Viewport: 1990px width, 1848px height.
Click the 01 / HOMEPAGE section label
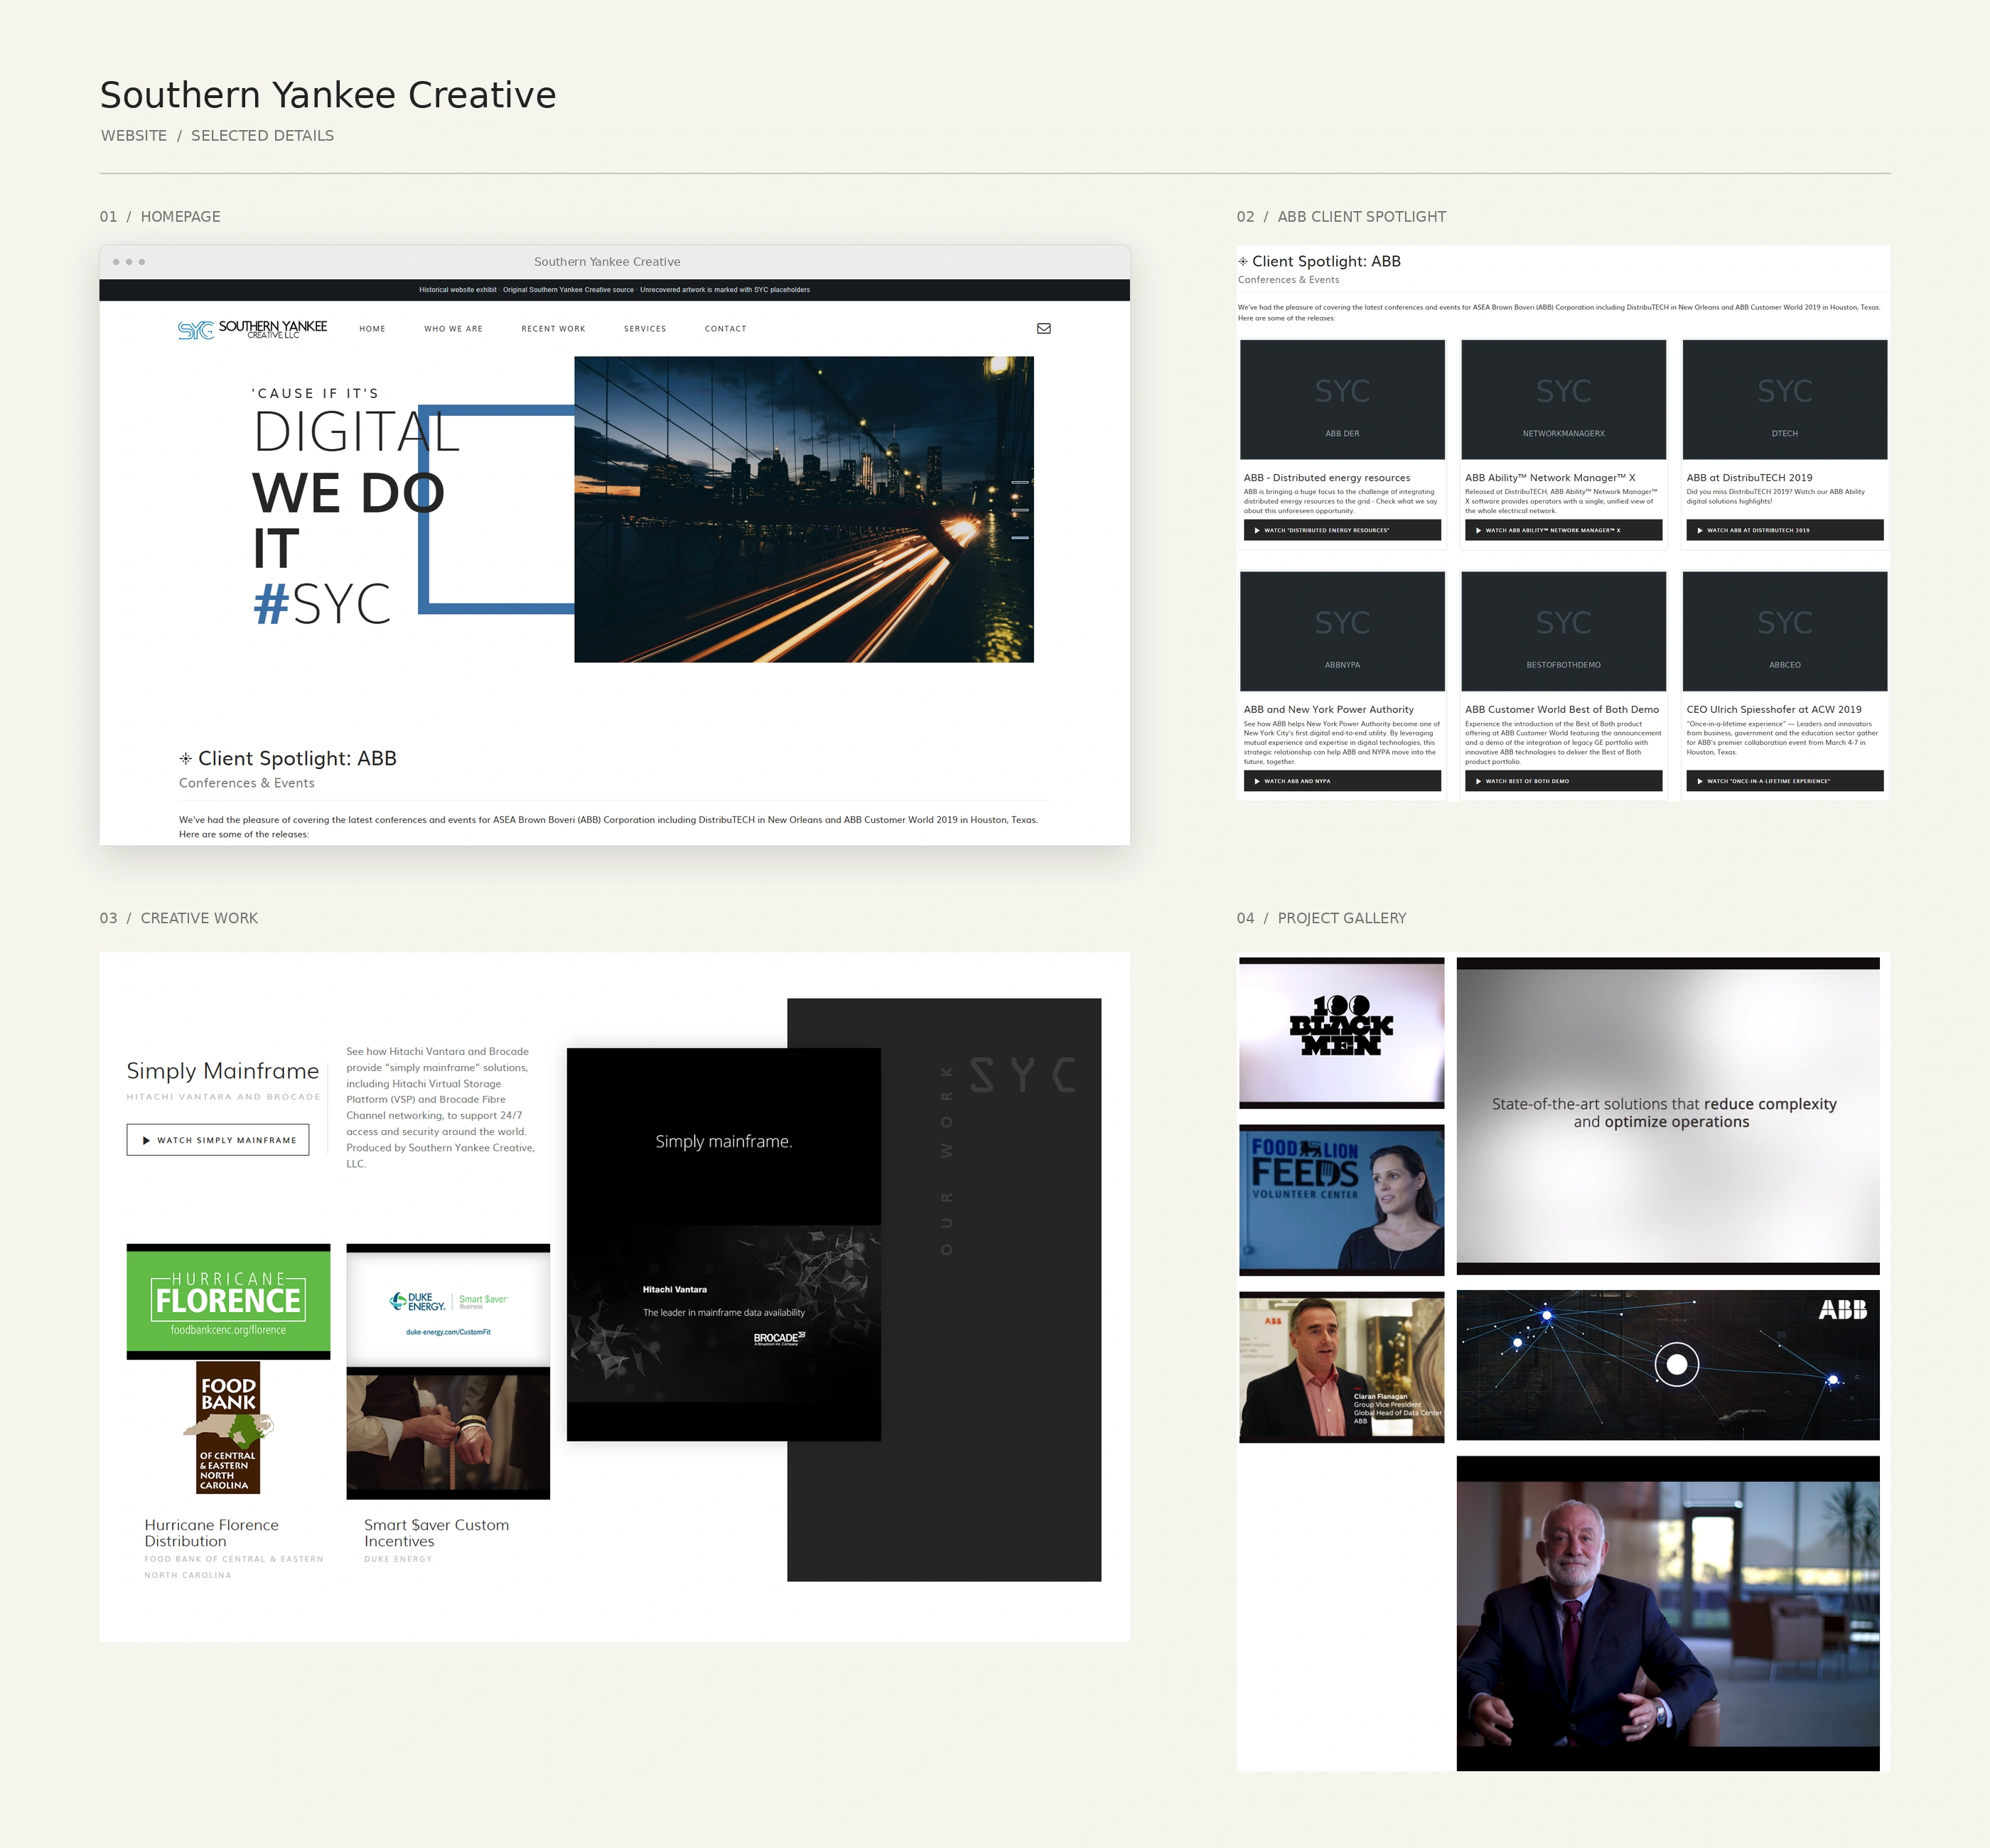pos(160,217)
